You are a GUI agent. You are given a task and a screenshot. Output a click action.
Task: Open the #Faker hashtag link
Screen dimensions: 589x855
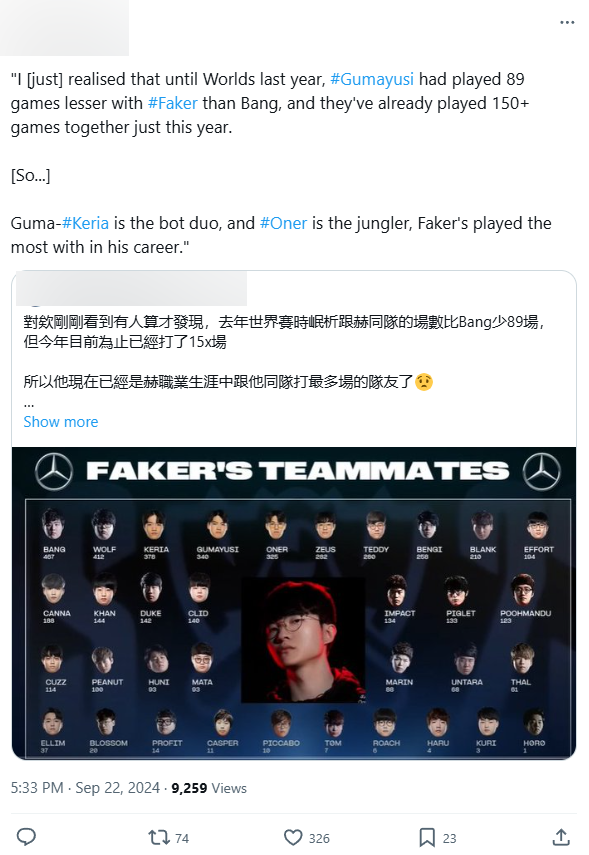pos(172,103)
